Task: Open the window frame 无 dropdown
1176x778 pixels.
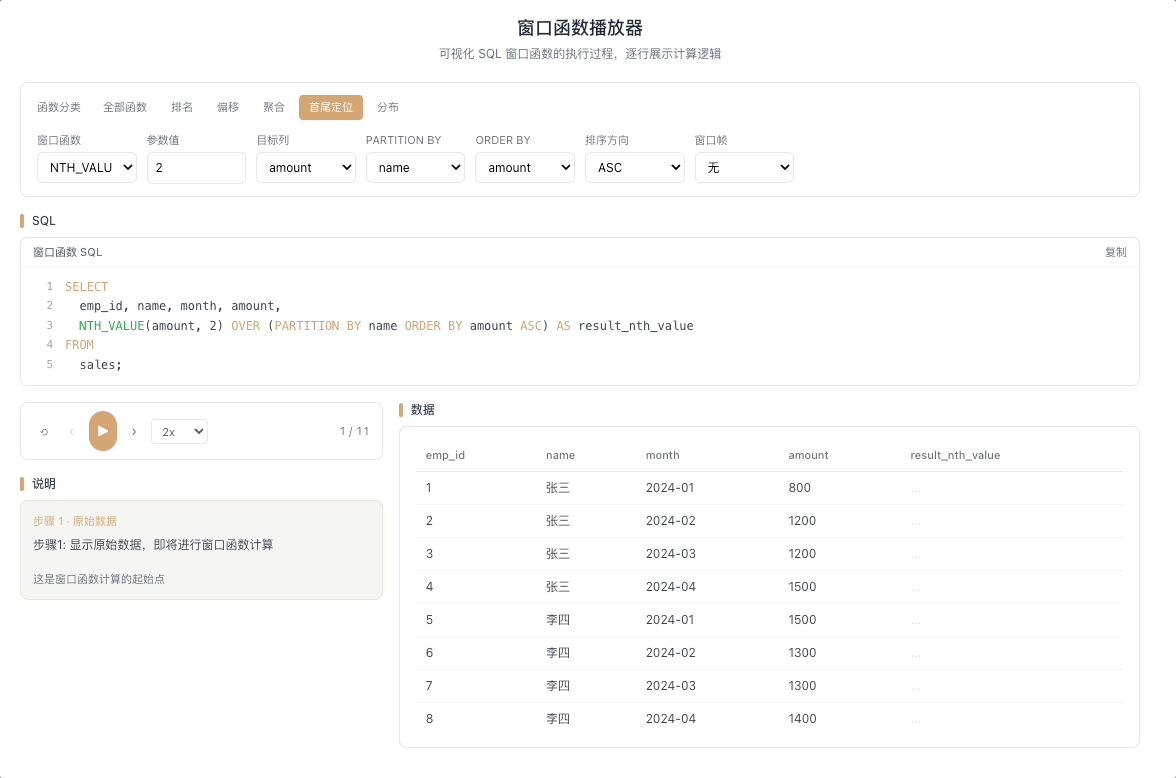Action: [744, 167]
